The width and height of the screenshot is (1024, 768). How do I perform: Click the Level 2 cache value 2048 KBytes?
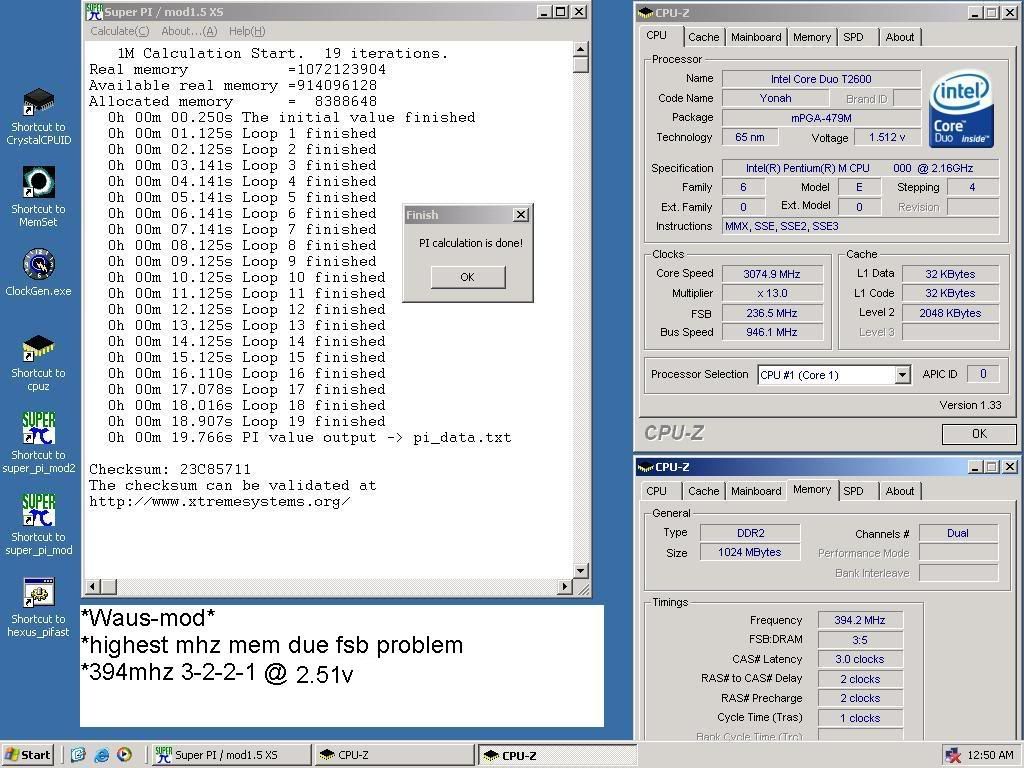[x=950, y=313]
